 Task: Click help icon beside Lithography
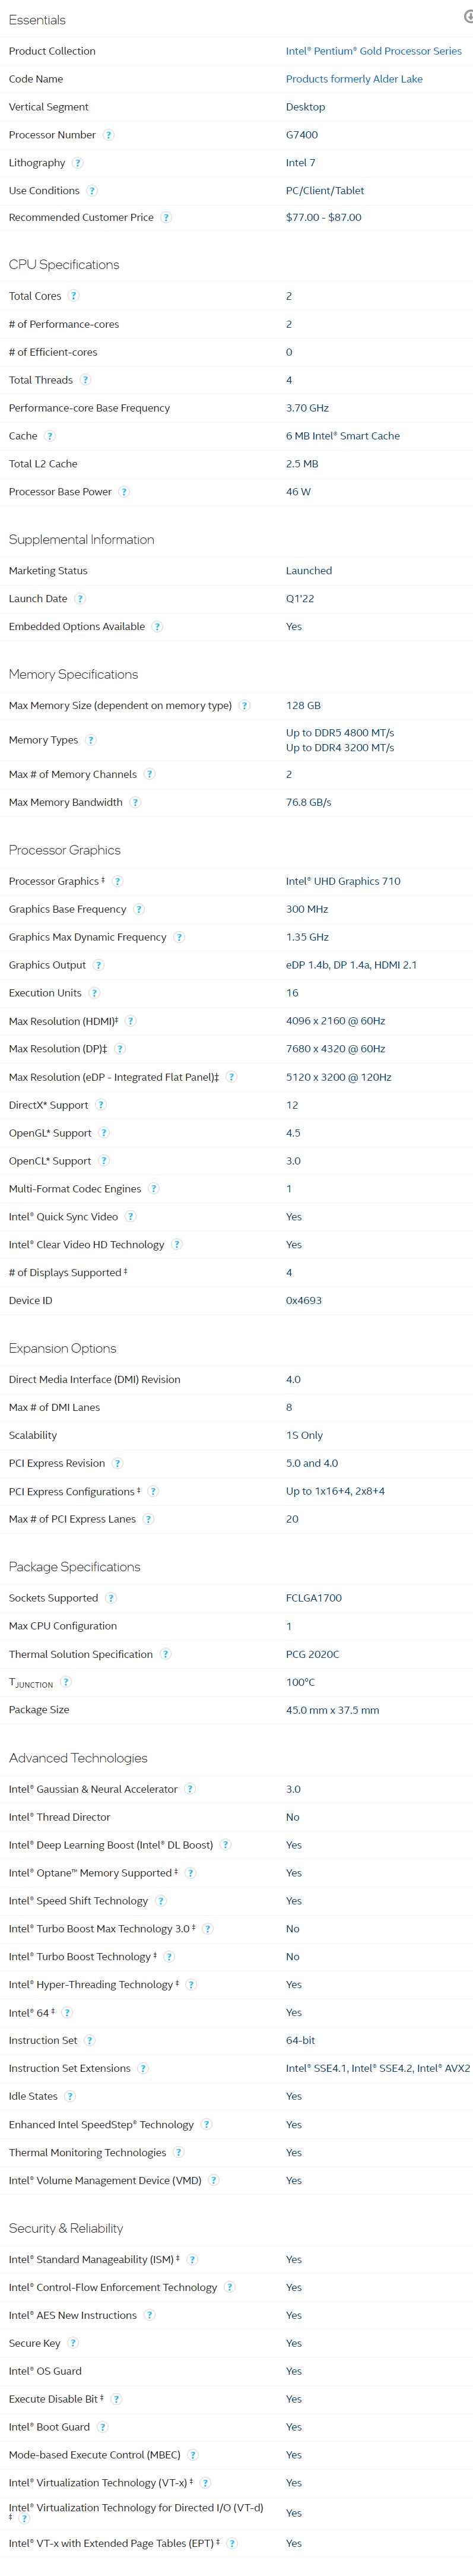(78, 163)
